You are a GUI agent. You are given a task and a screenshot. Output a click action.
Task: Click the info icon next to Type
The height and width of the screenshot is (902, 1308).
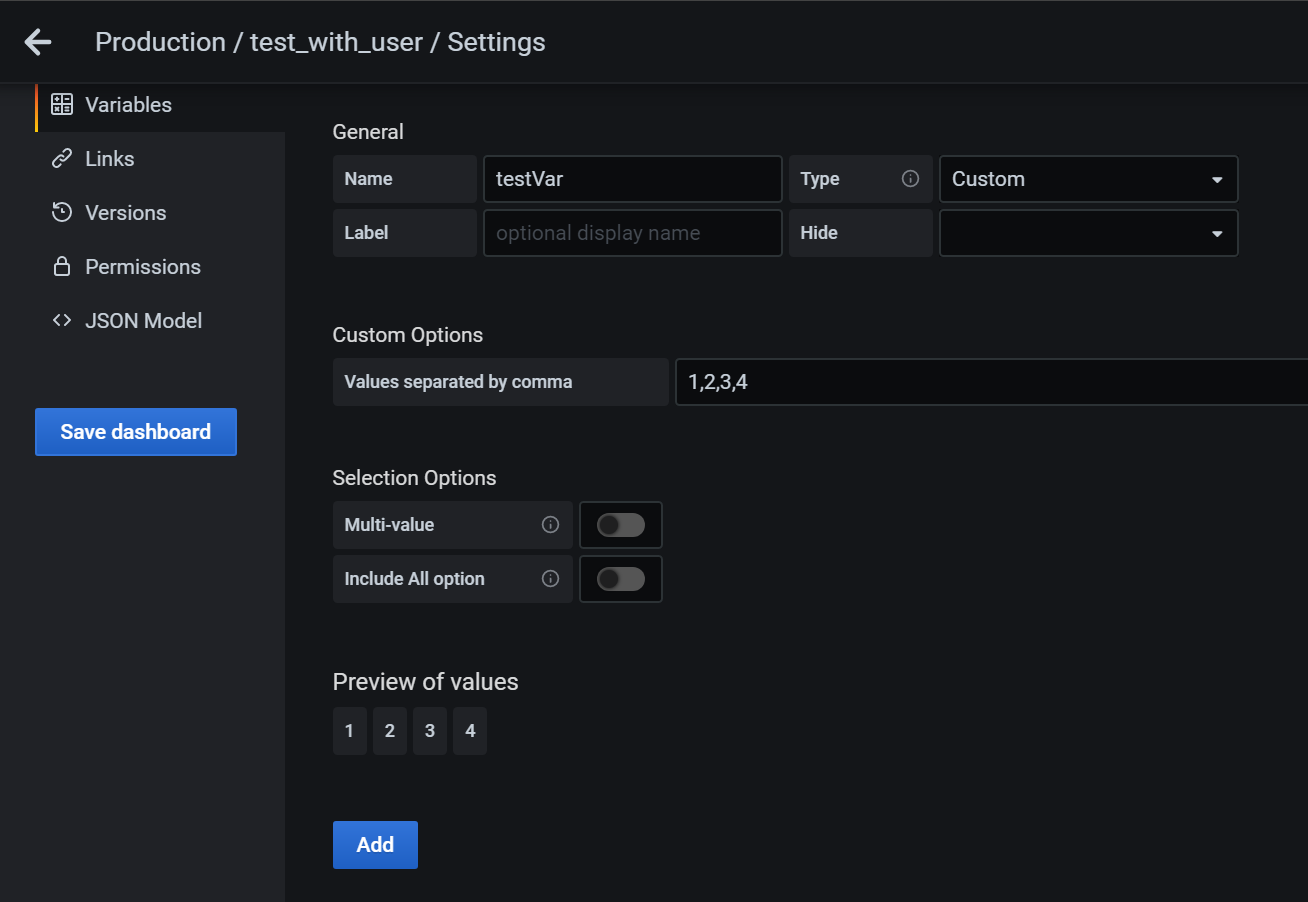pos(910,178)
